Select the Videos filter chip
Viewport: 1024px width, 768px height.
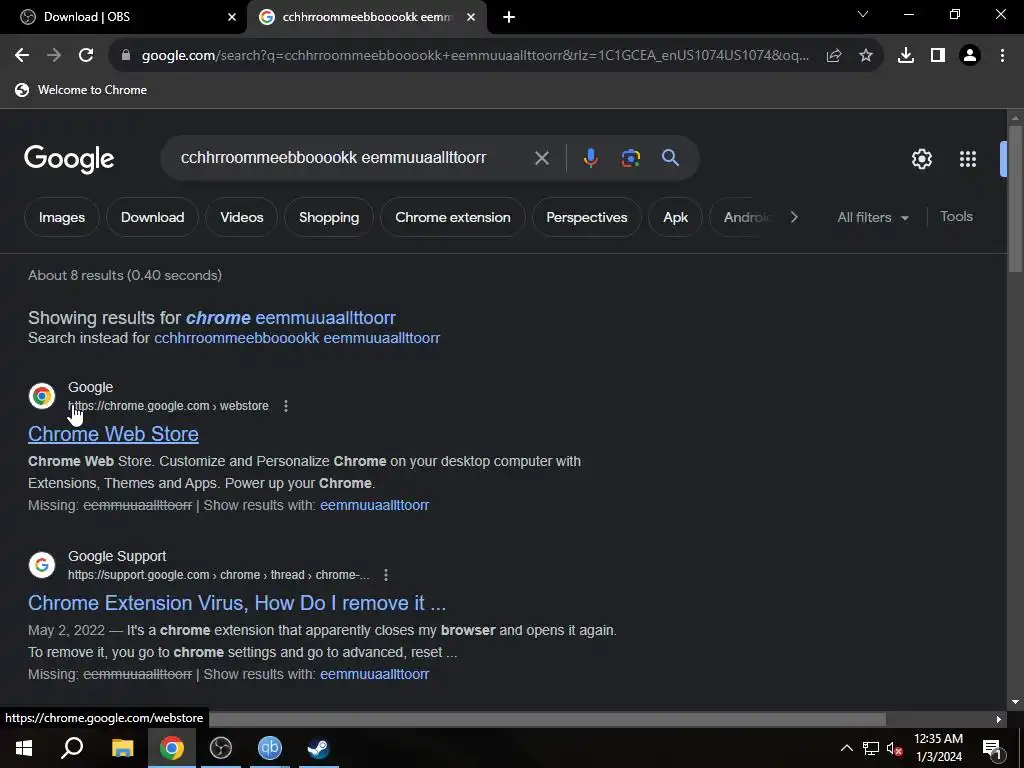pyautogui.click(x=242, y=217)
